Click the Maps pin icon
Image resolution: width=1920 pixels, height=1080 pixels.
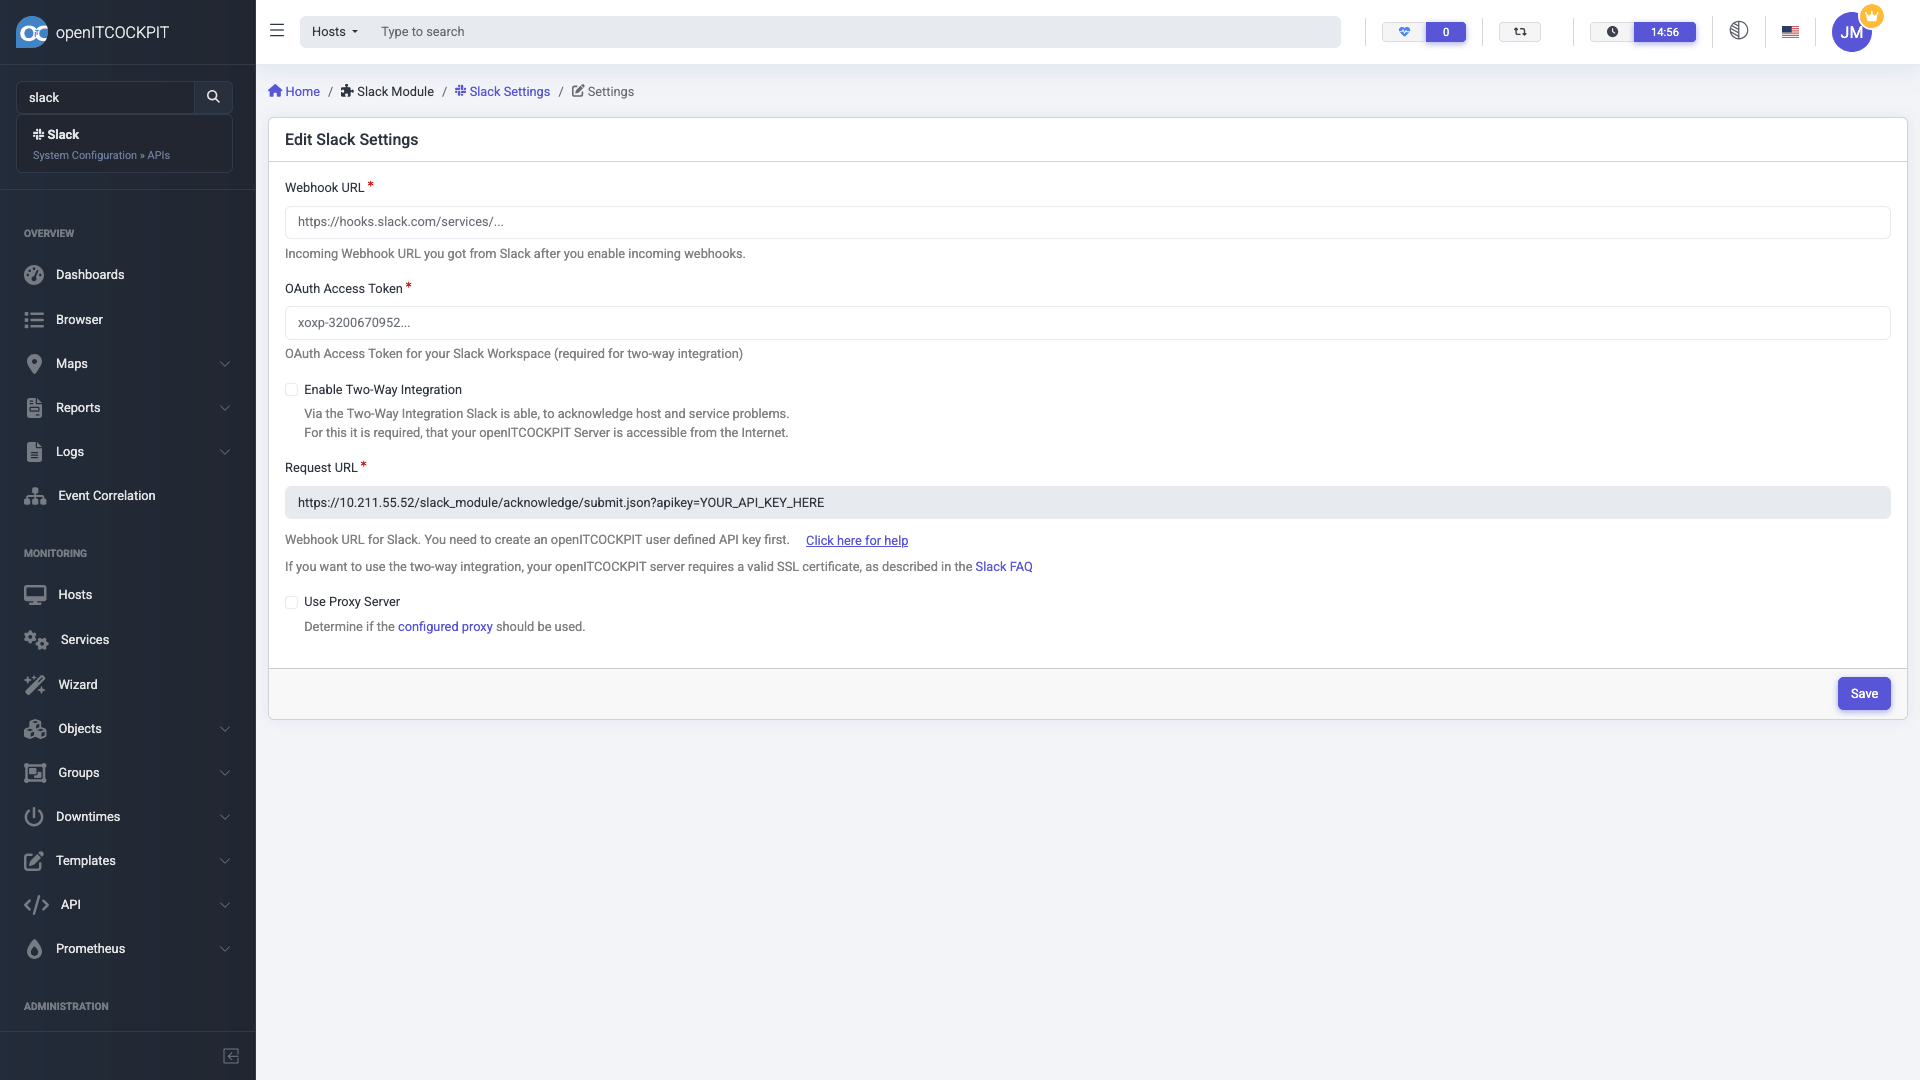[34, 364]
